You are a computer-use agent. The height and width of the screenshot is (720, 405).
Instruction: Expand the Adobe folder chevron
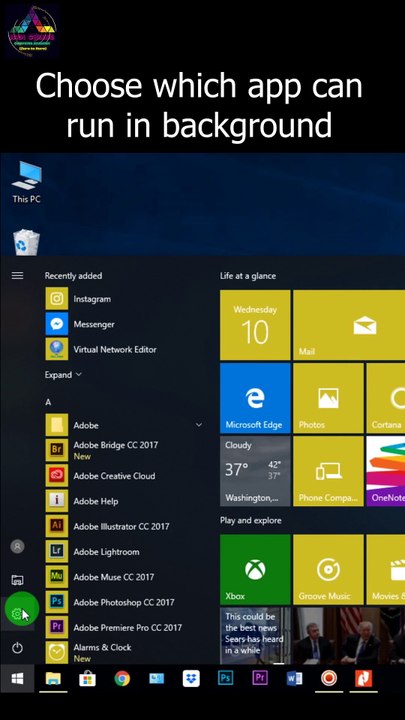[x=199, y=425]
